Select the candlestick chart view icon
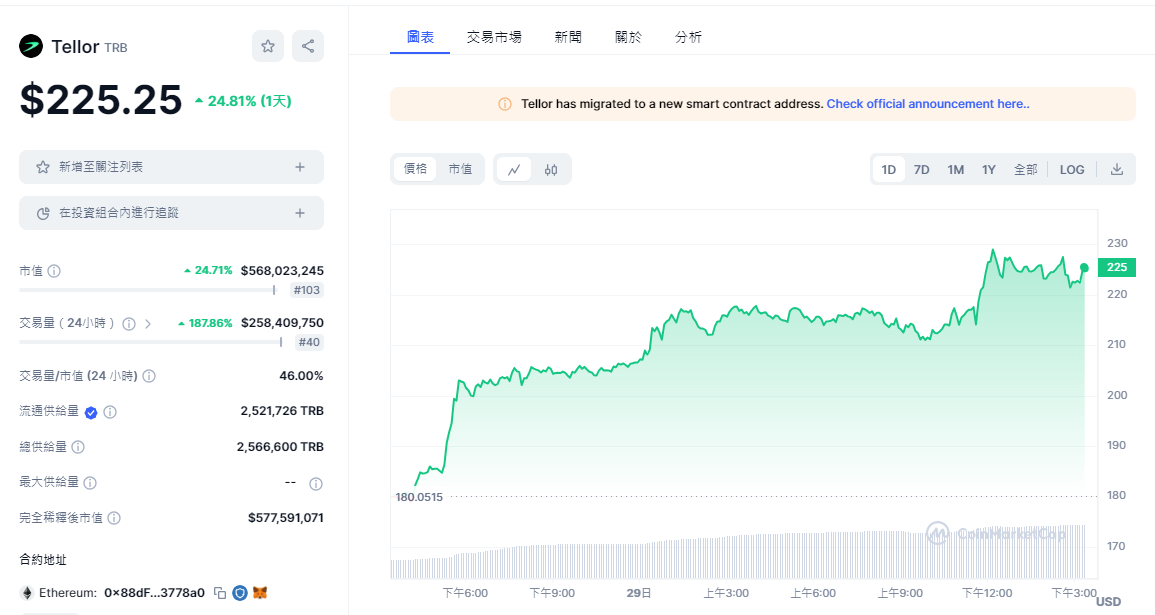 (551, 169)
